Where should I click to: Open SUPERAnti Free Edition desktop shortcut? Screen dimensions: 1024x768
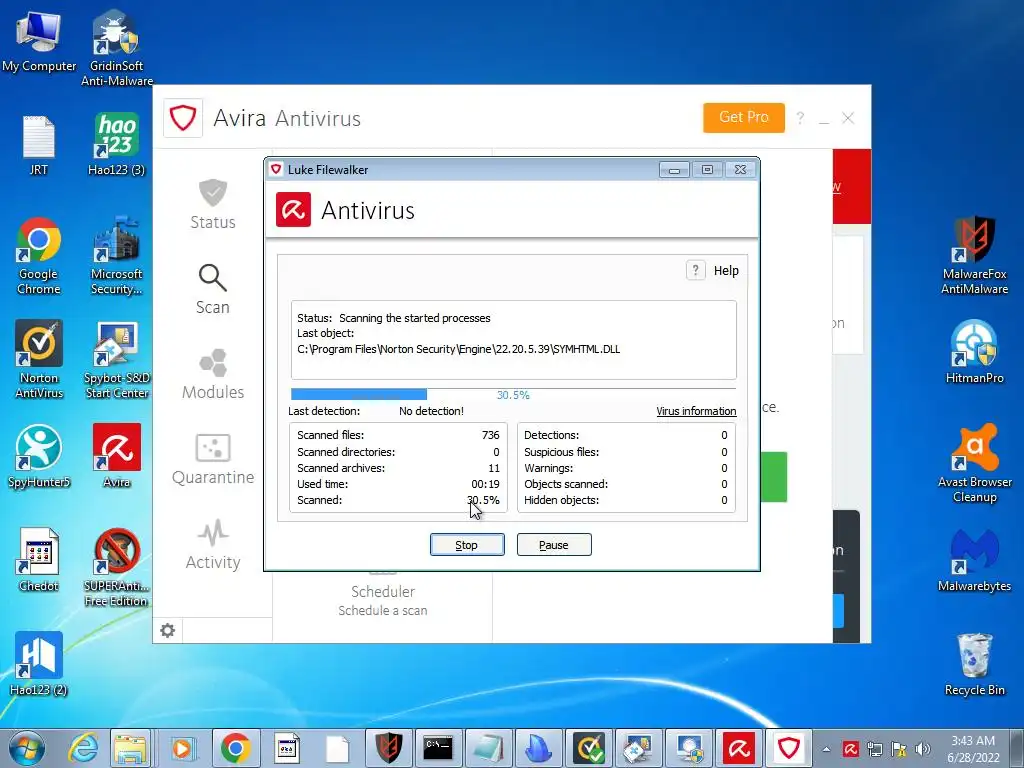117,567
